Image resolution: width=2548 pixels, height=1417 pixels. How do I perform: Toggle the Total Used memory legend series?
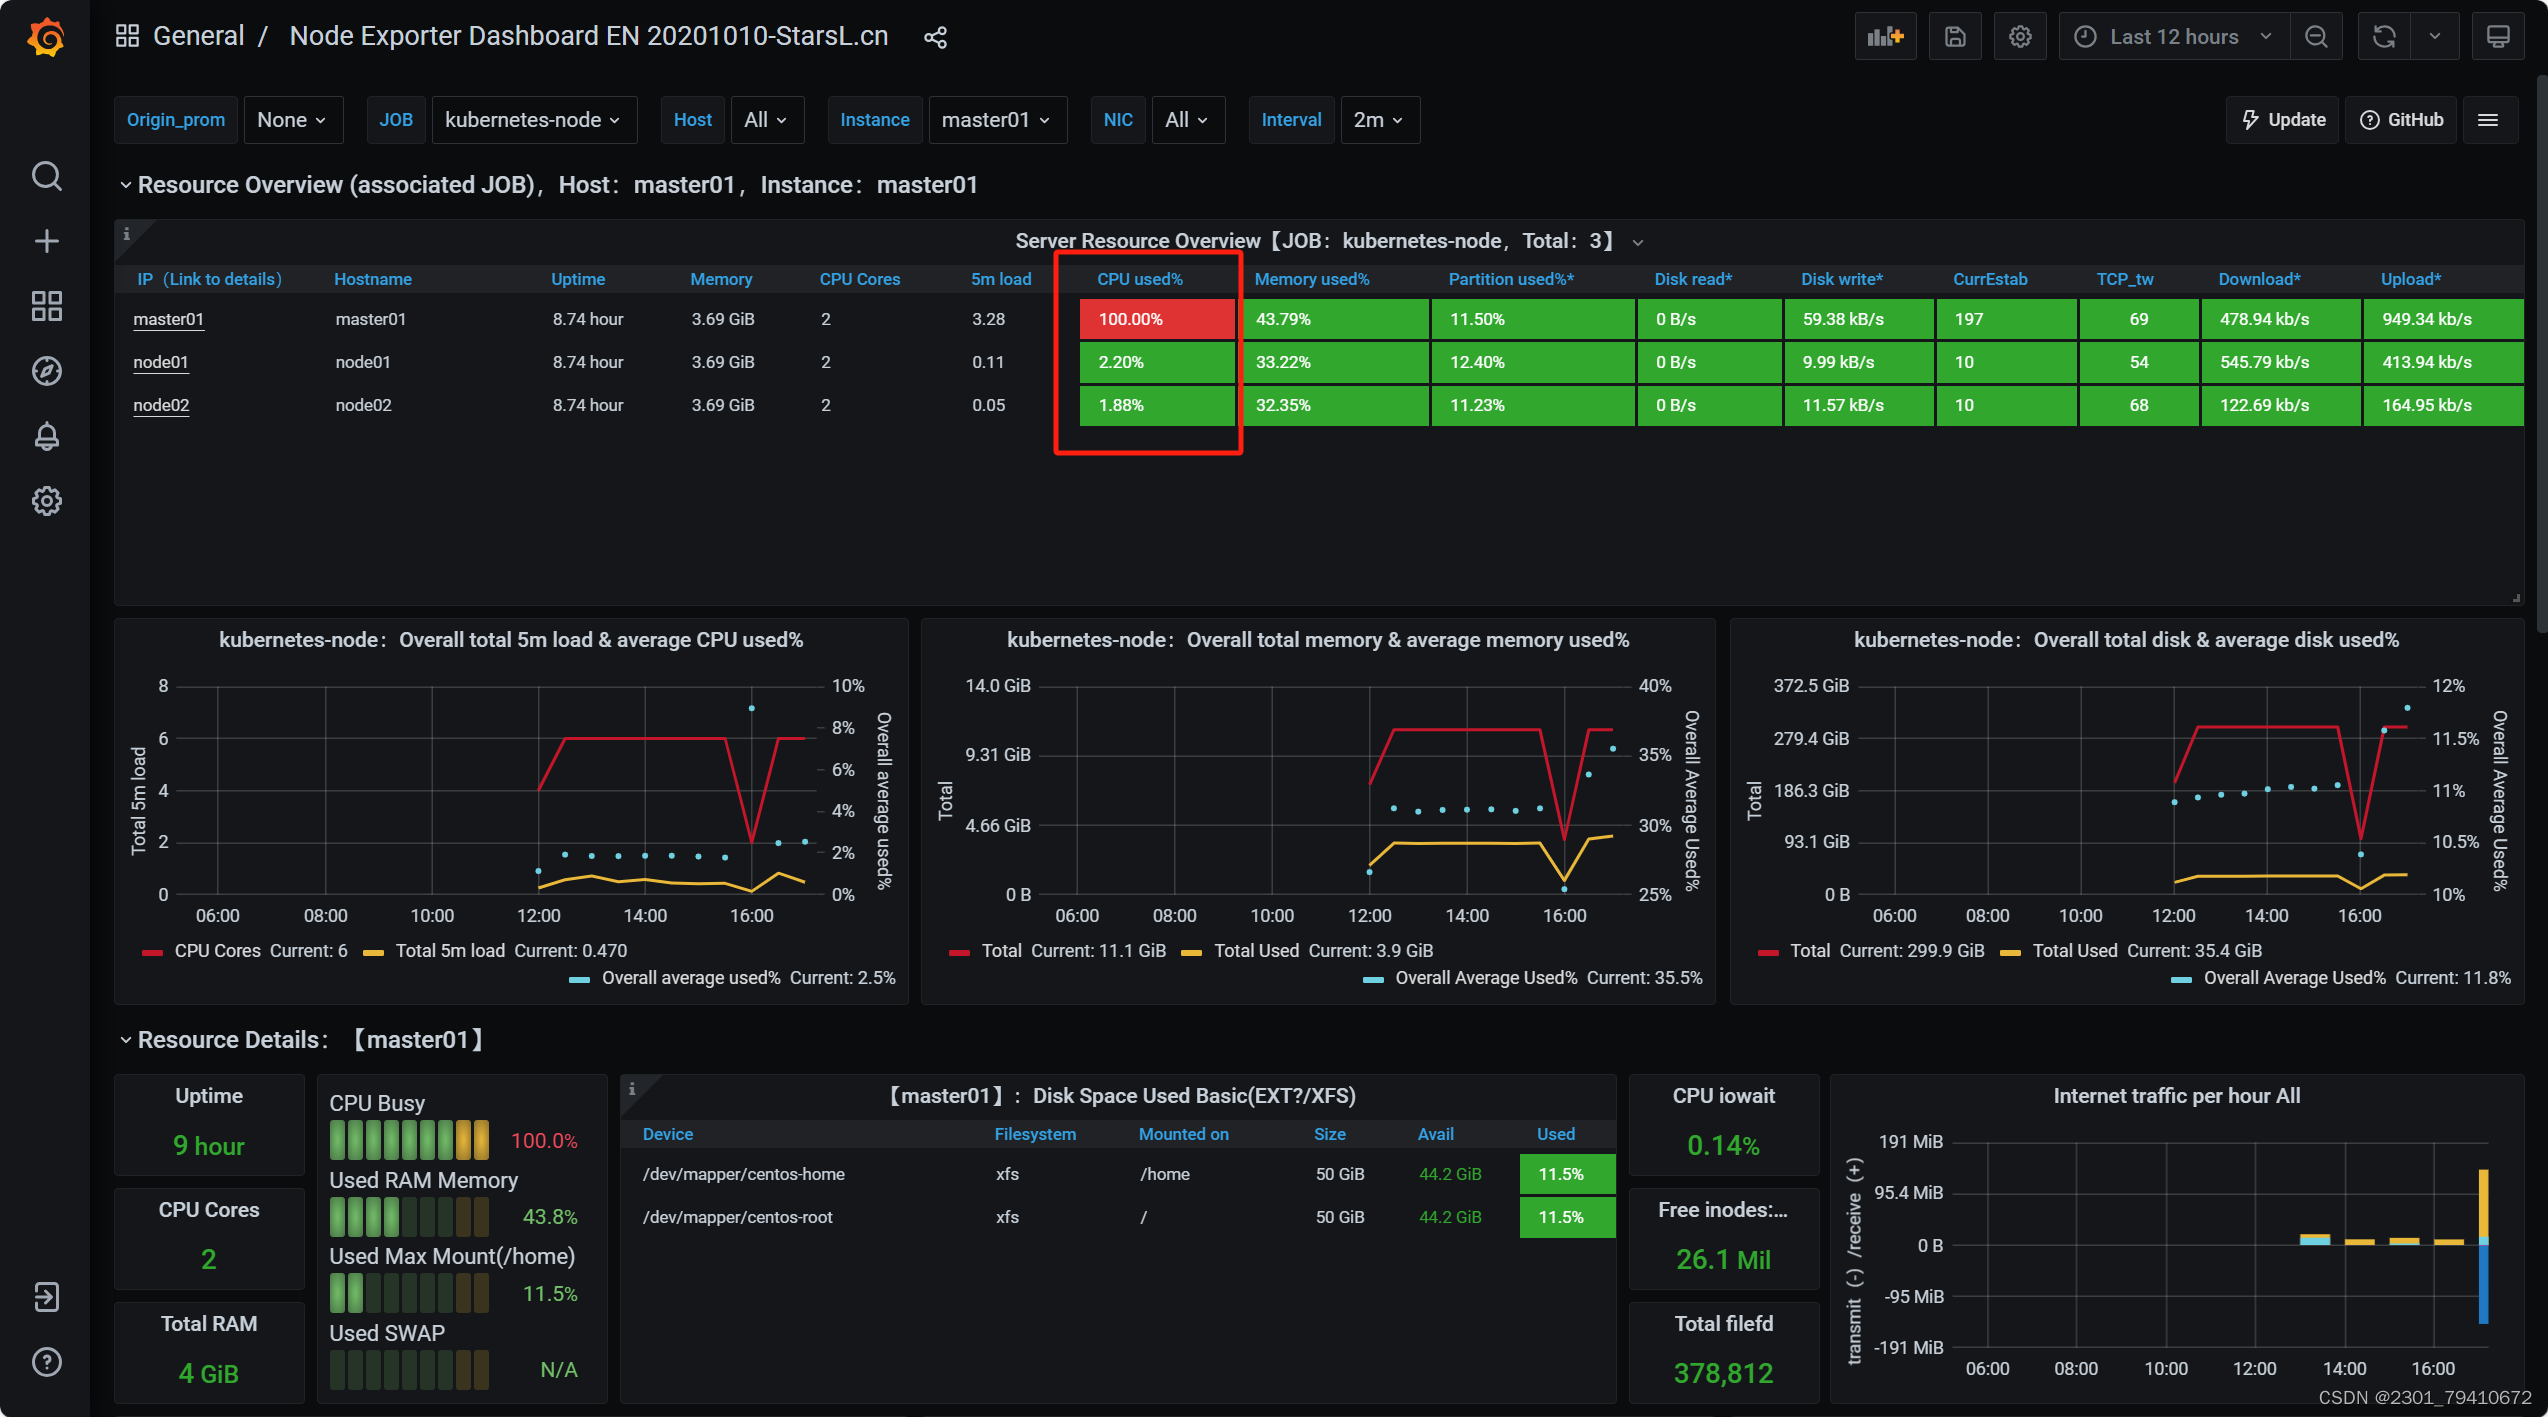coord(1255,951)
